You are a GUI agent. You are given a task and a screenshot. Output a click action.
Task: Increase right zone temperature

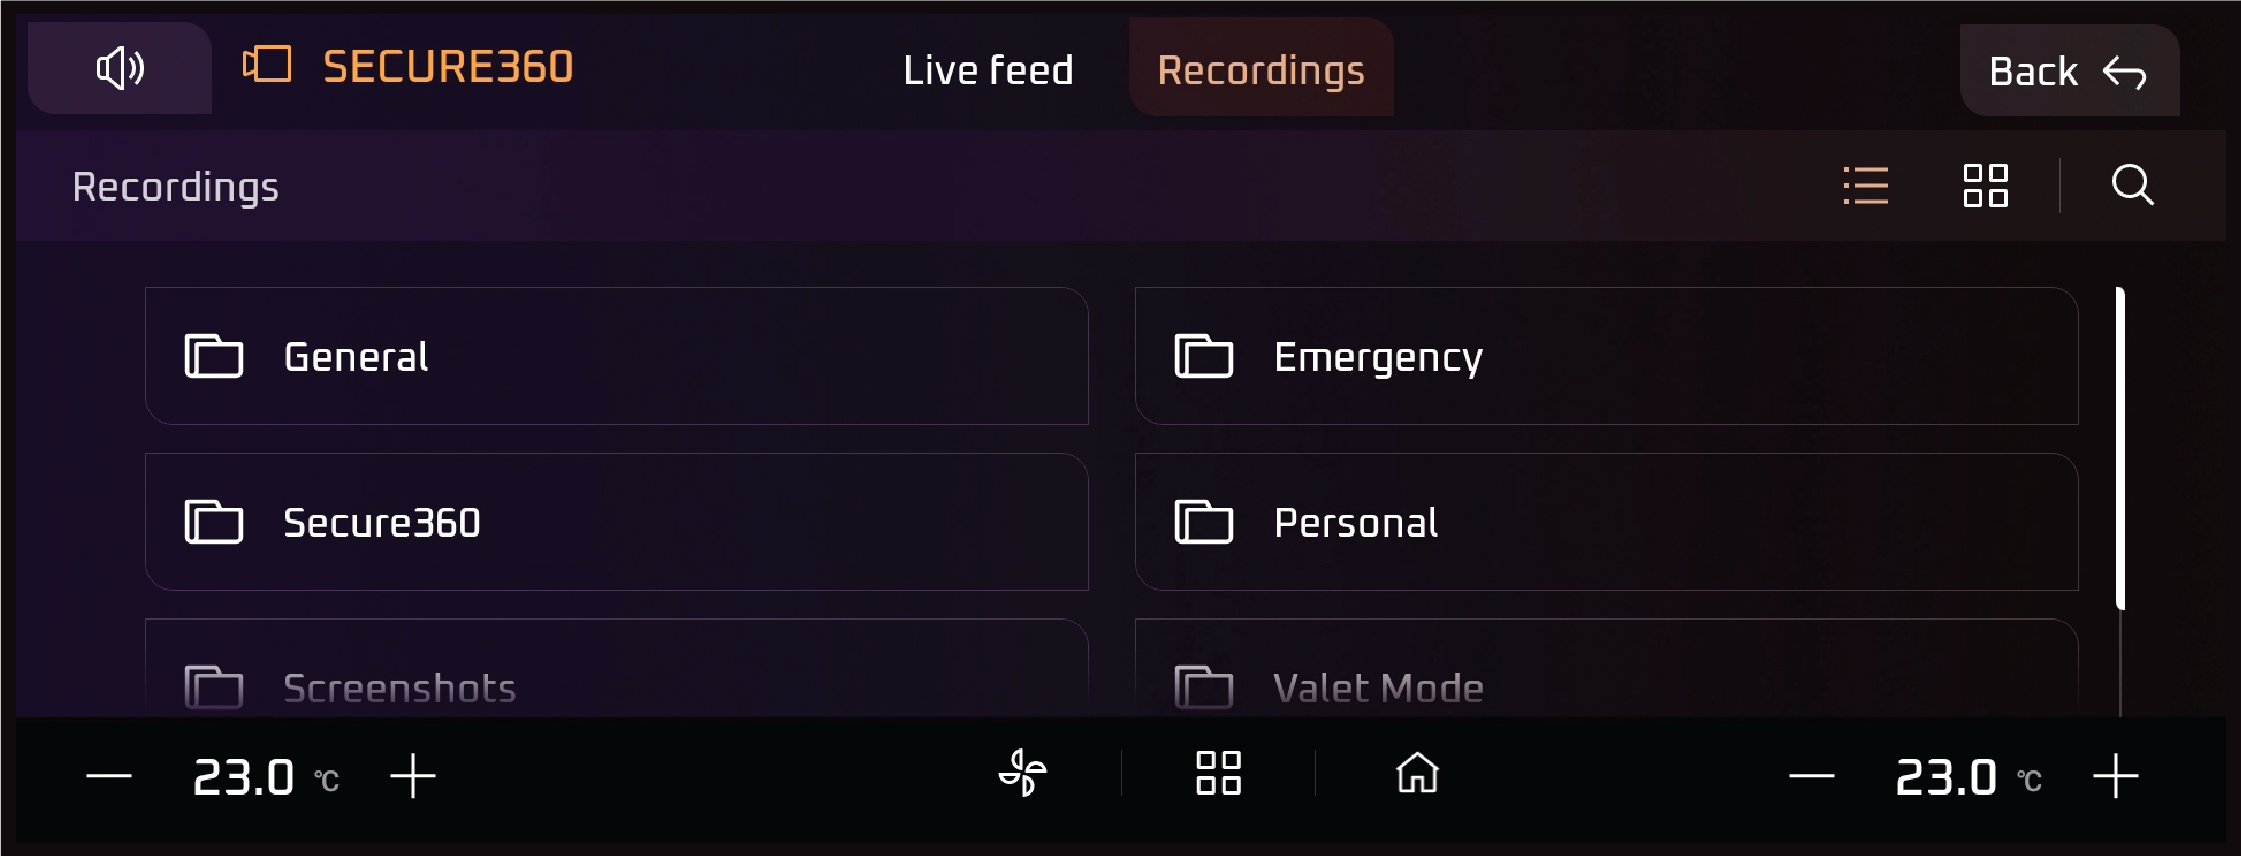[x=2115, y=776]
